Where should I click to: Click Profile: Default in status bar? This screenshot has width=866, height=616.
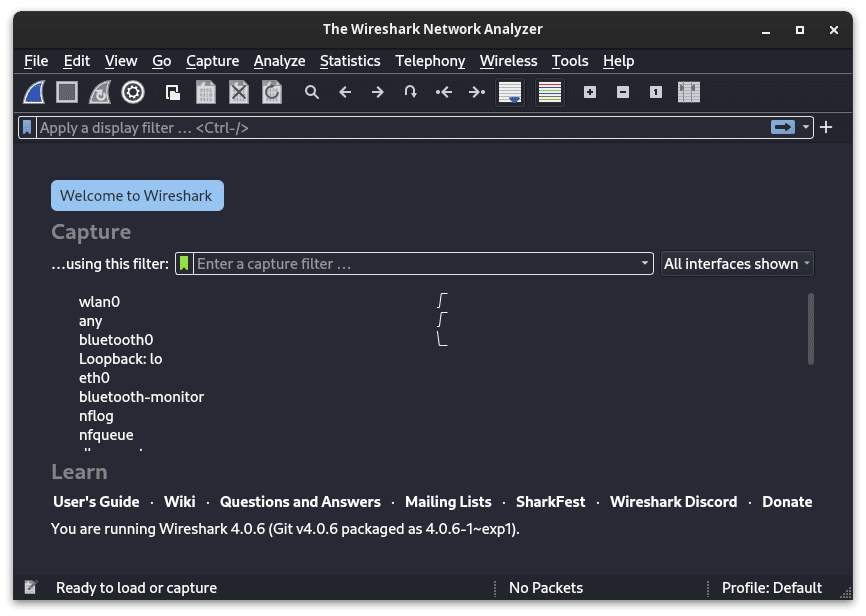tap(772, 588)
